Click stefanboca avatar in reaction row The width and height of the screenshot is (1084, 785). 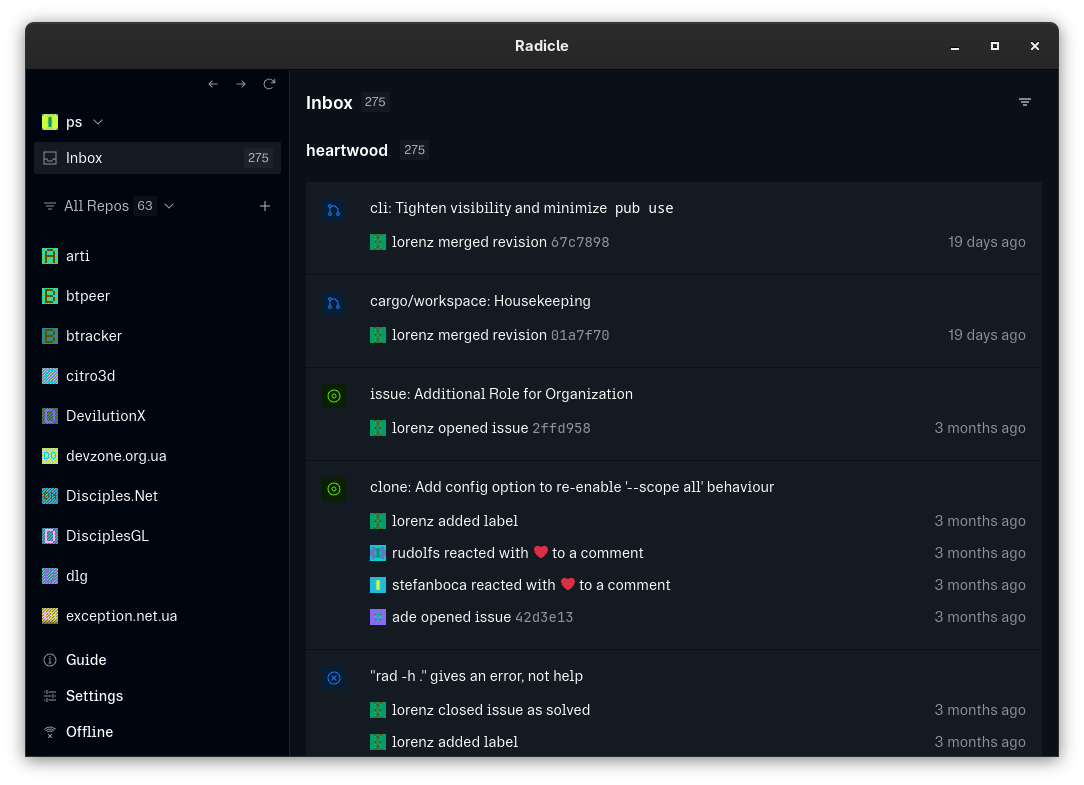point(378,585)
